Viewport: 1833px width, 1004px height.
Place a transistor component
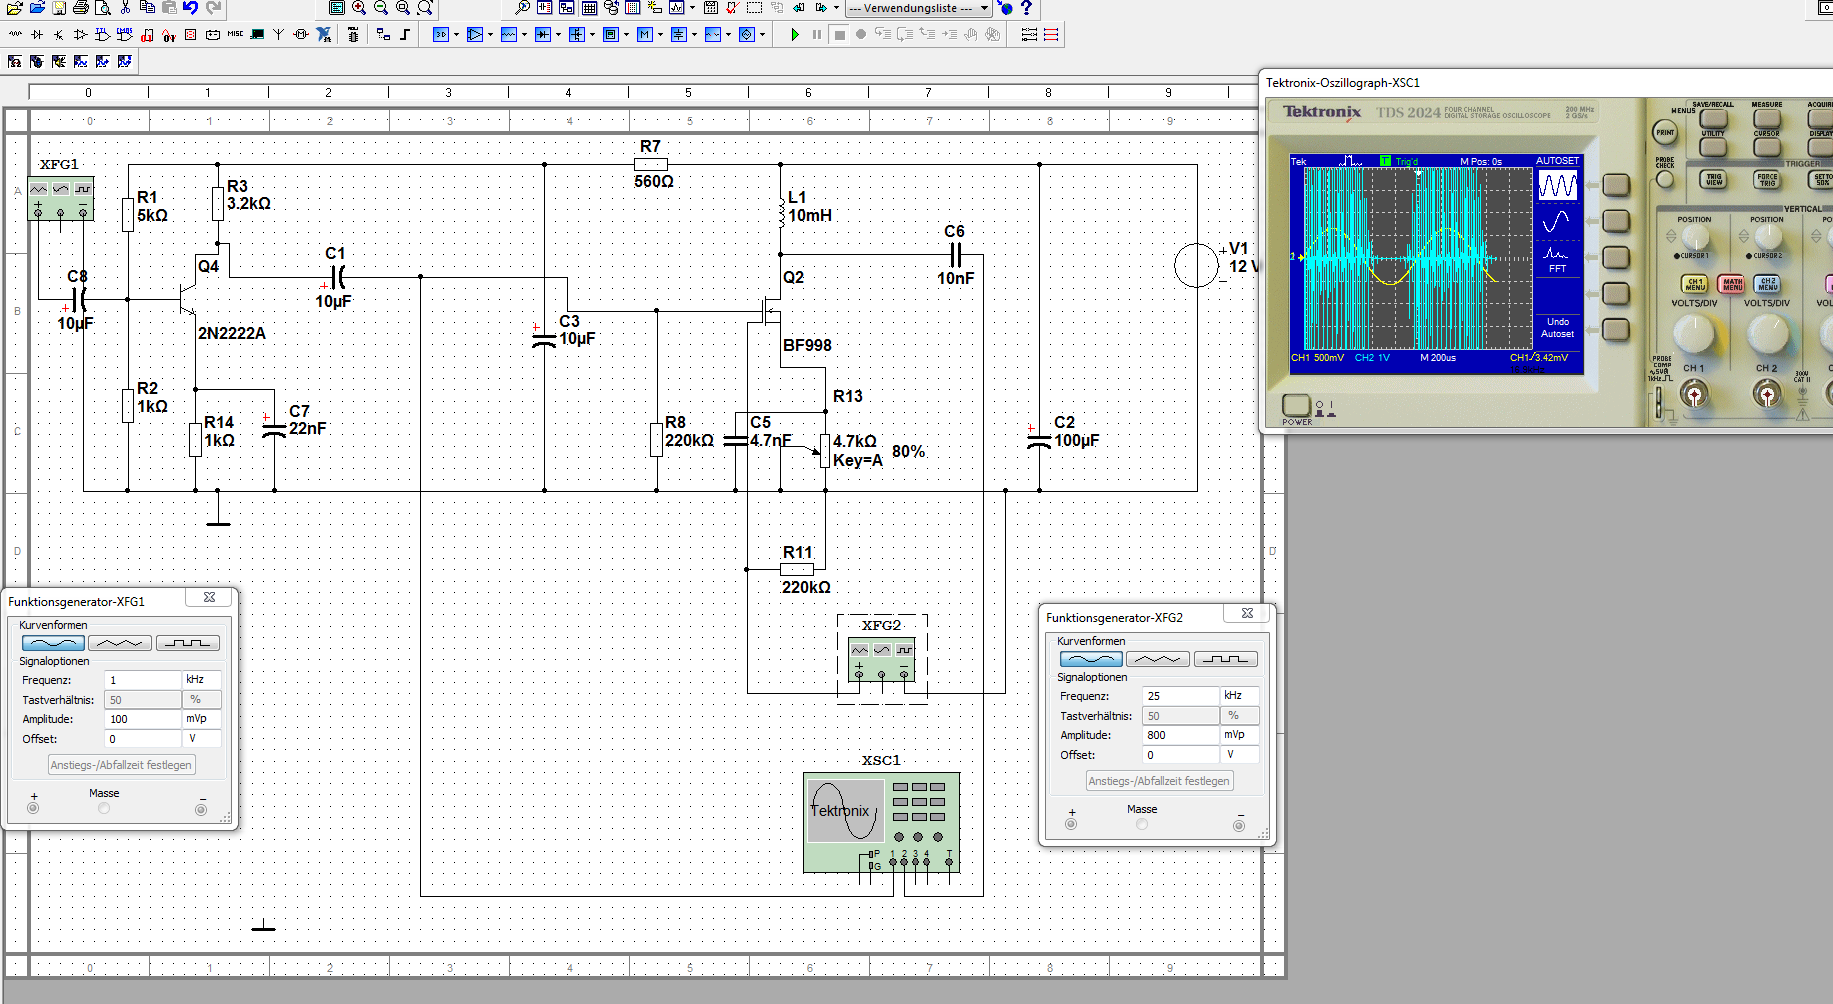coord(59,34)
